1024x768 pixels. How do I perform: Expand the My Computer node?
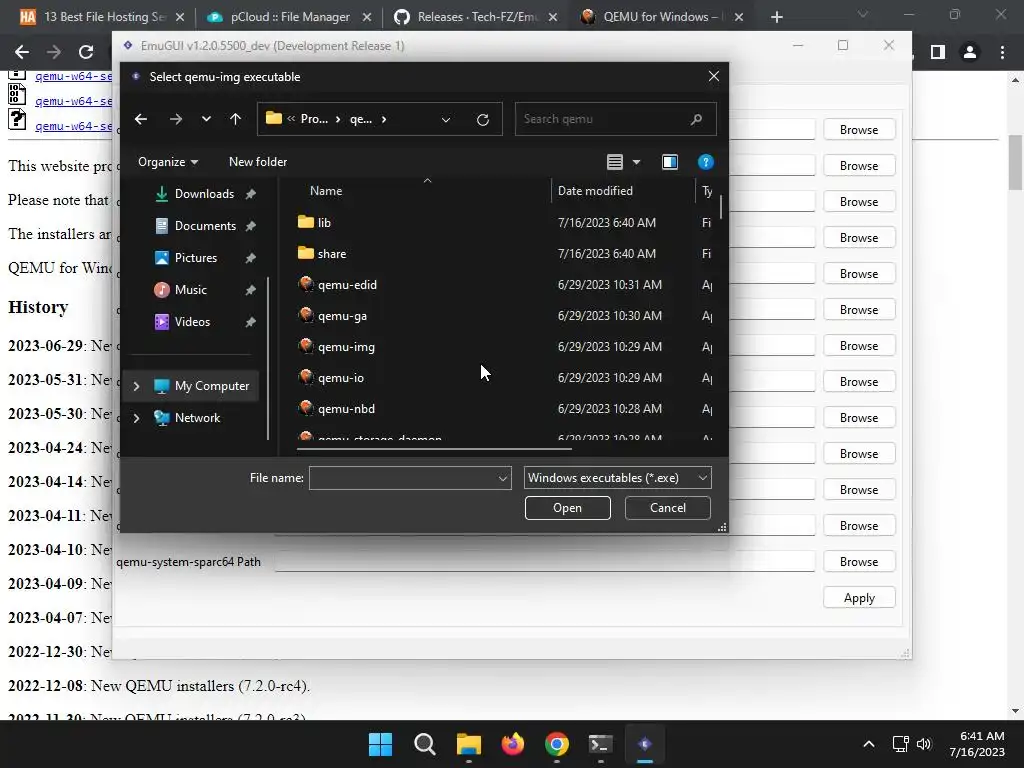pos(136,386)
